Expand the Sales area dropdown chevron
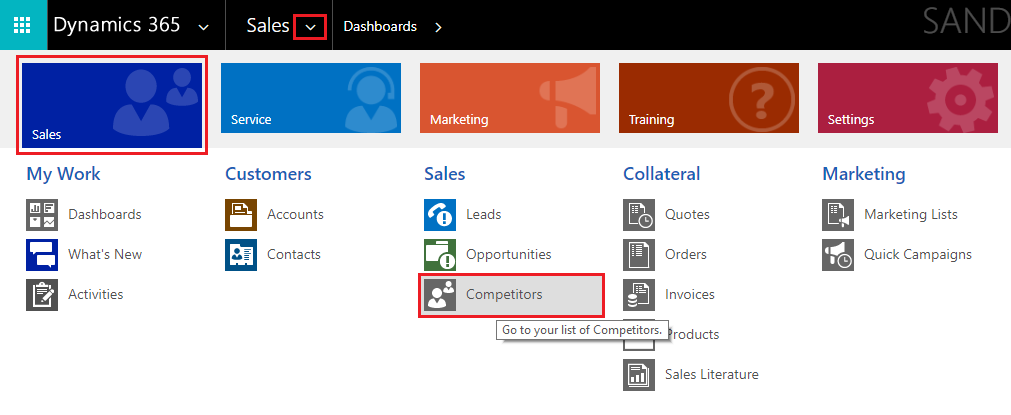This screenshot has height=415, width=1011. 310,27
